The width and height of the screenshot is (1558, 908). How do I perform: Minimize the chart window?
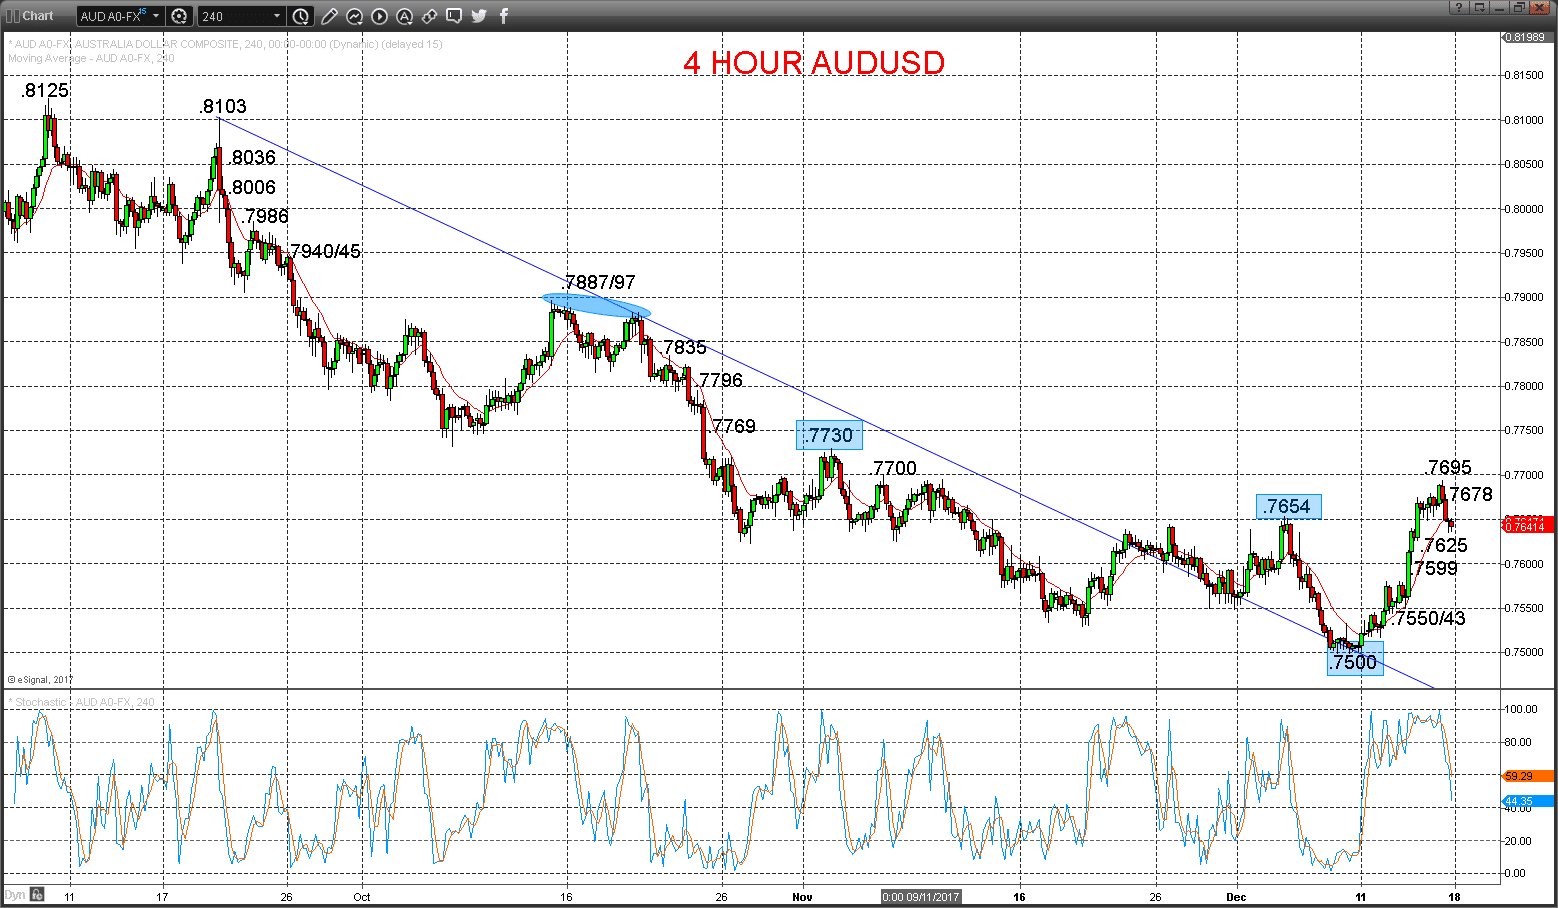click(1500, 8)
